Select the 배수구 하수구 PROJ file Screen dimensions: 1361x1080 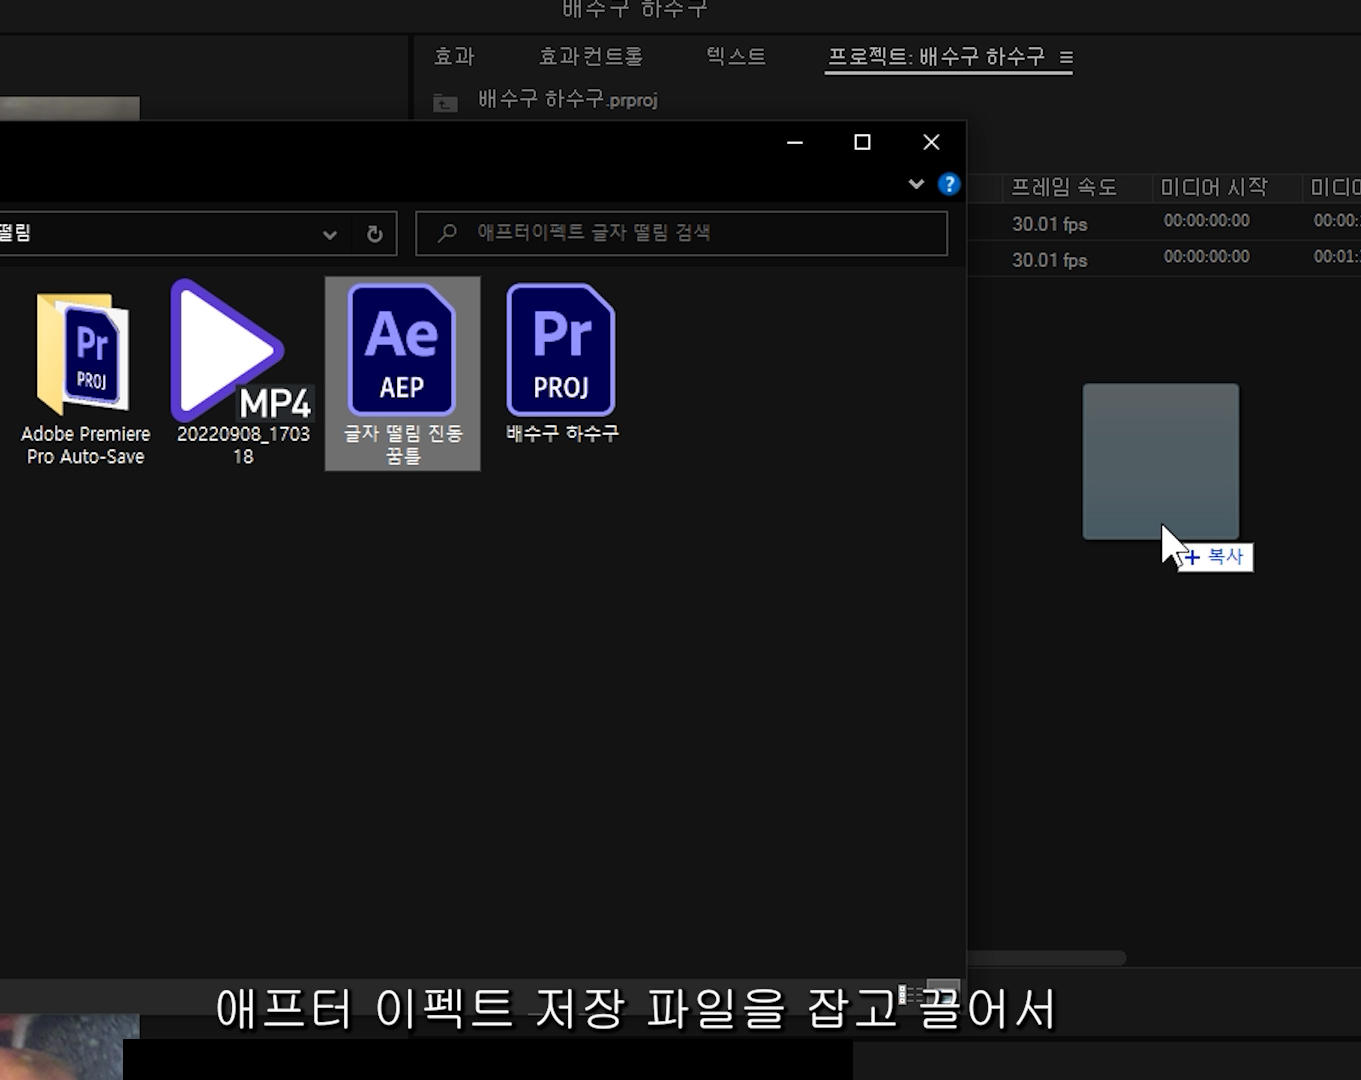[562, 364]
